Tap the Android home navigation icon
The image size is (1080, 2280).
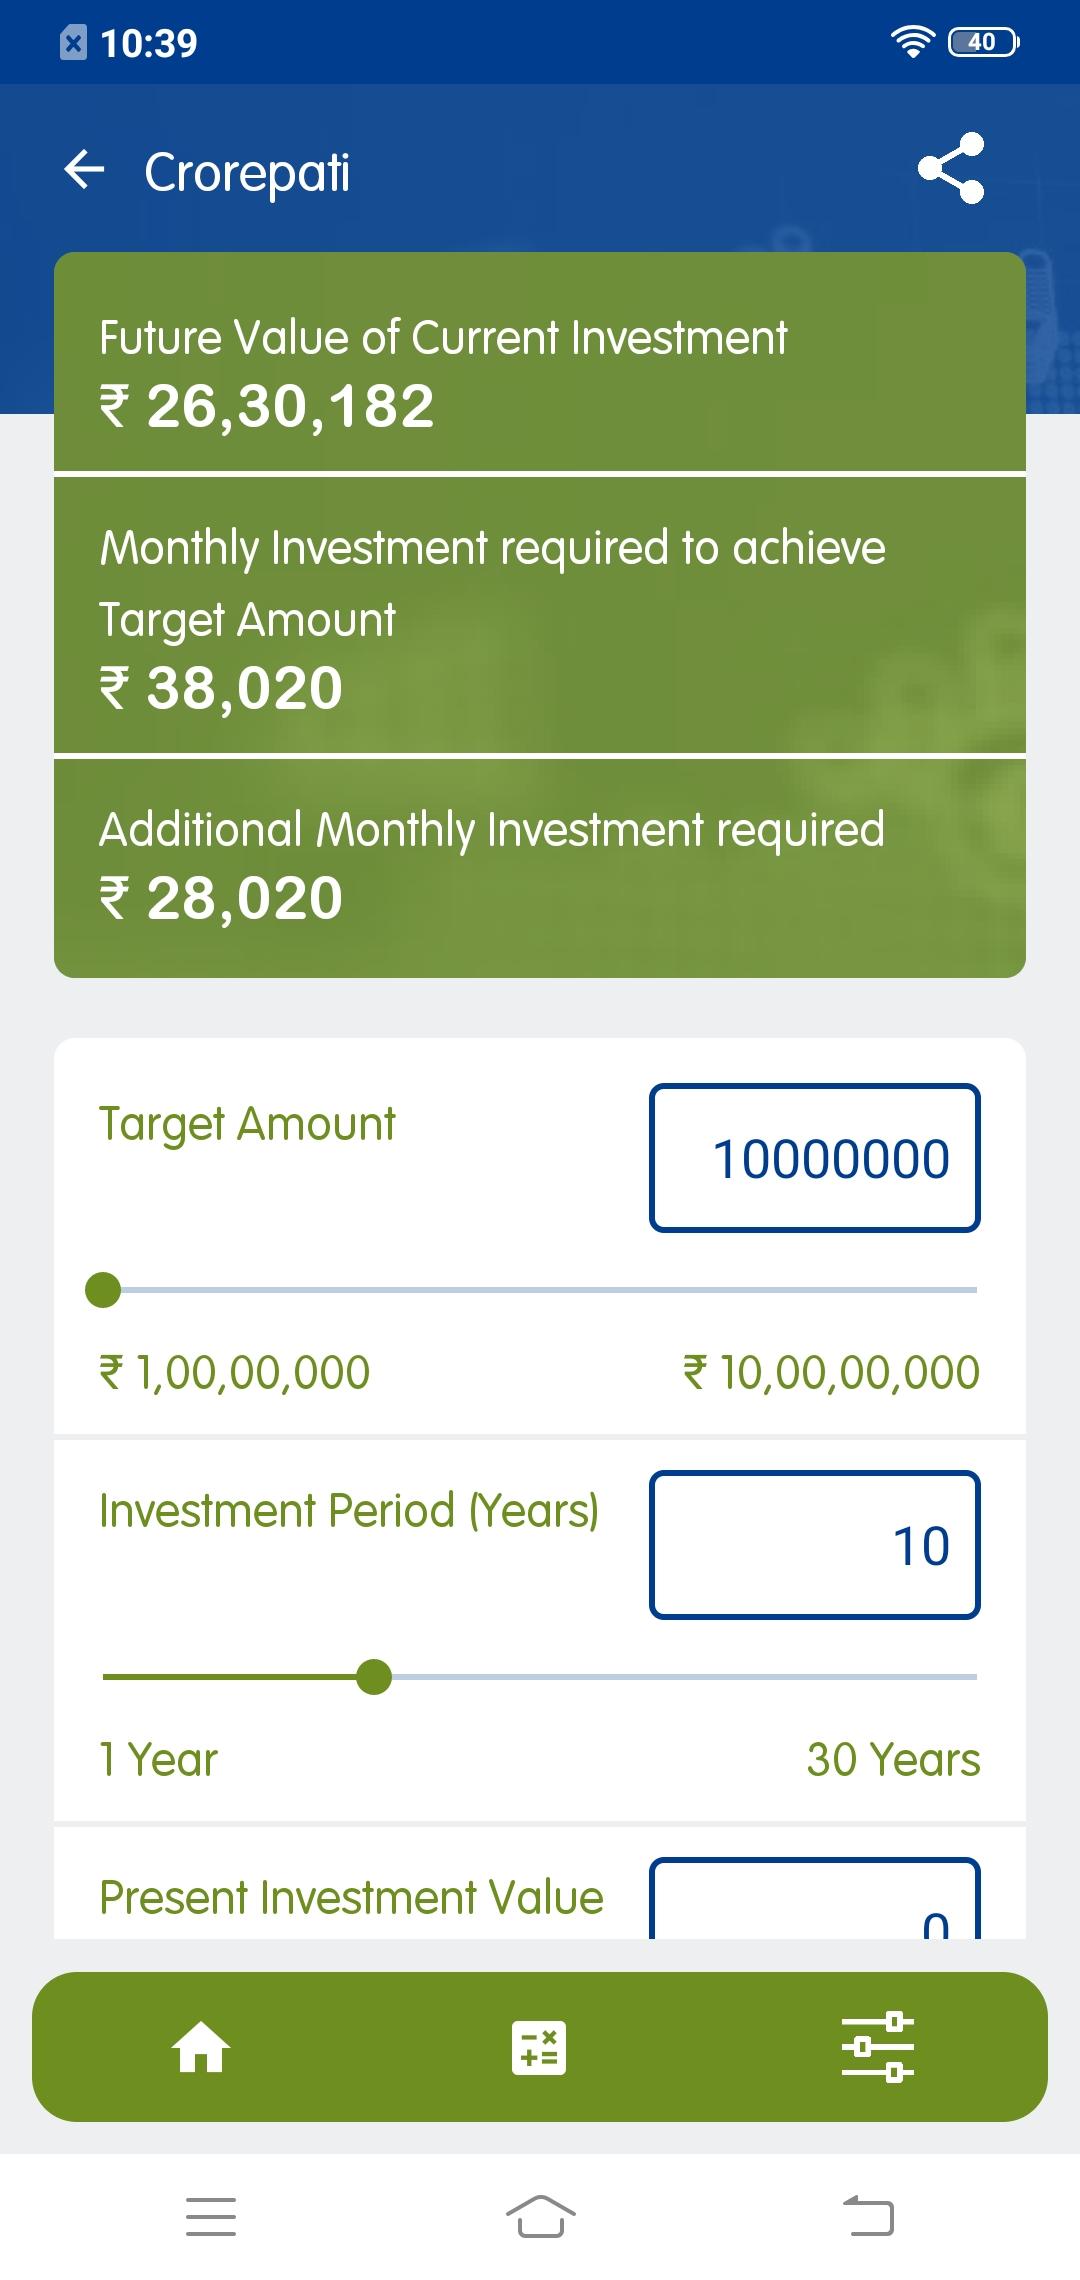tap(540, 2216)
